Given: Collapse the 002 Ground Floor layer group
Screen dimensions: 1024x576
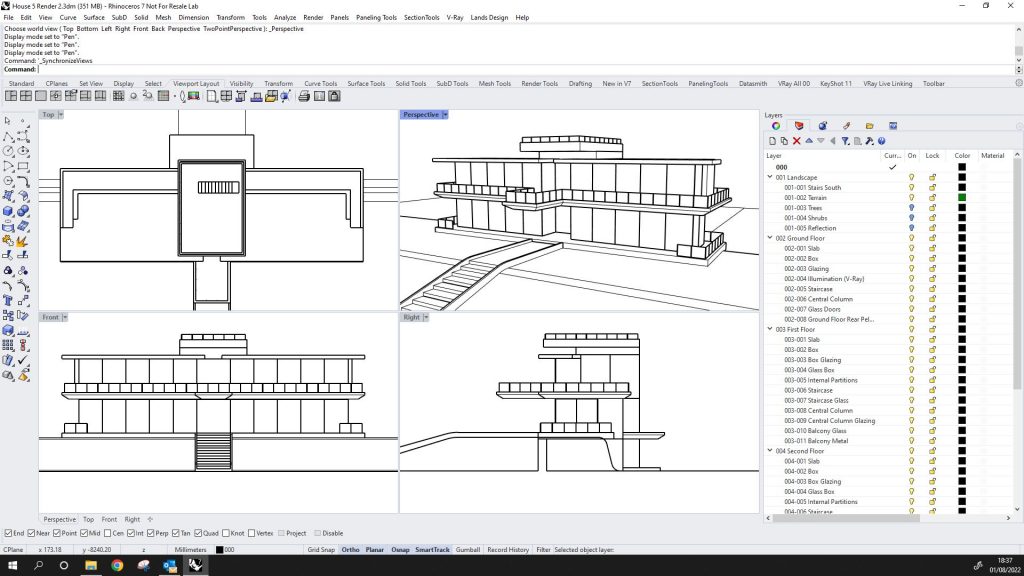Looking at the screenshot, I should click(x=770, y=238).
